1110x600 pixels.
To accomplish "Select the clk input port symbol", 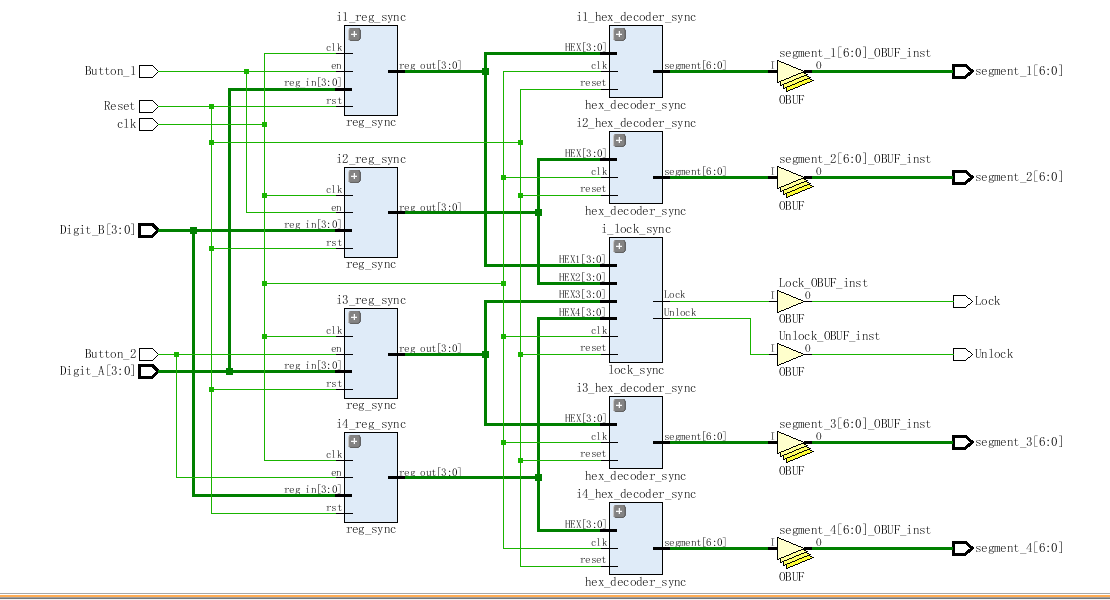I will [149, 125].
